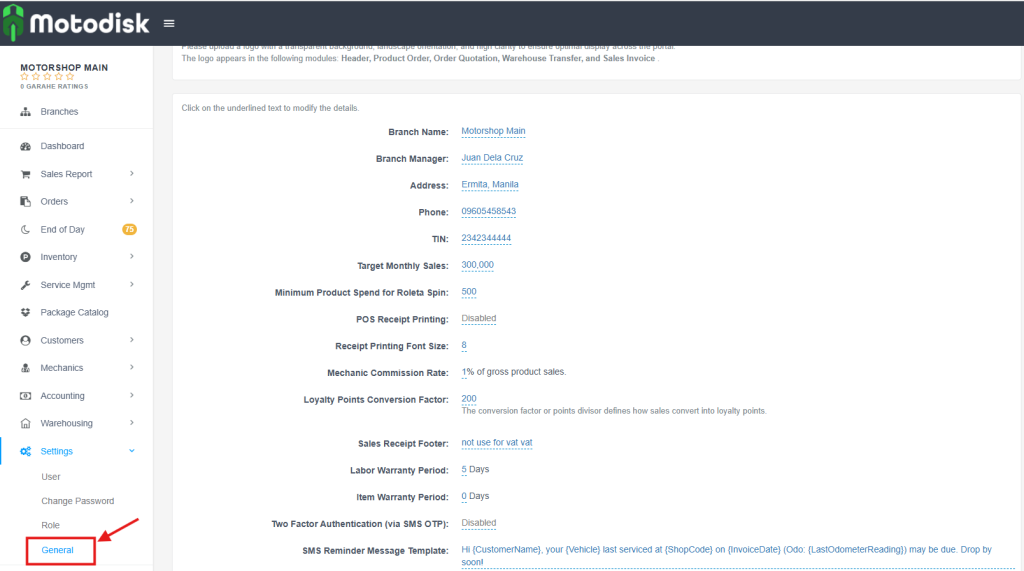The width and height of the screenshot is (1024, 571).
Task: Expand the Orders submenu chevron
Action: click(x=132, y=202)
